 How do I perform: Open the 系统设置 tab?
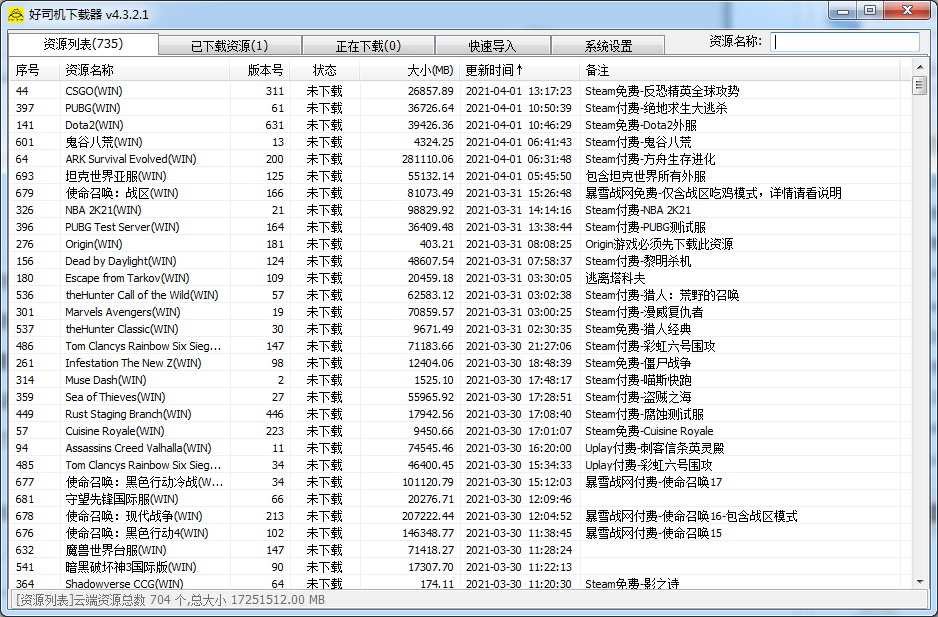[607, 45]
